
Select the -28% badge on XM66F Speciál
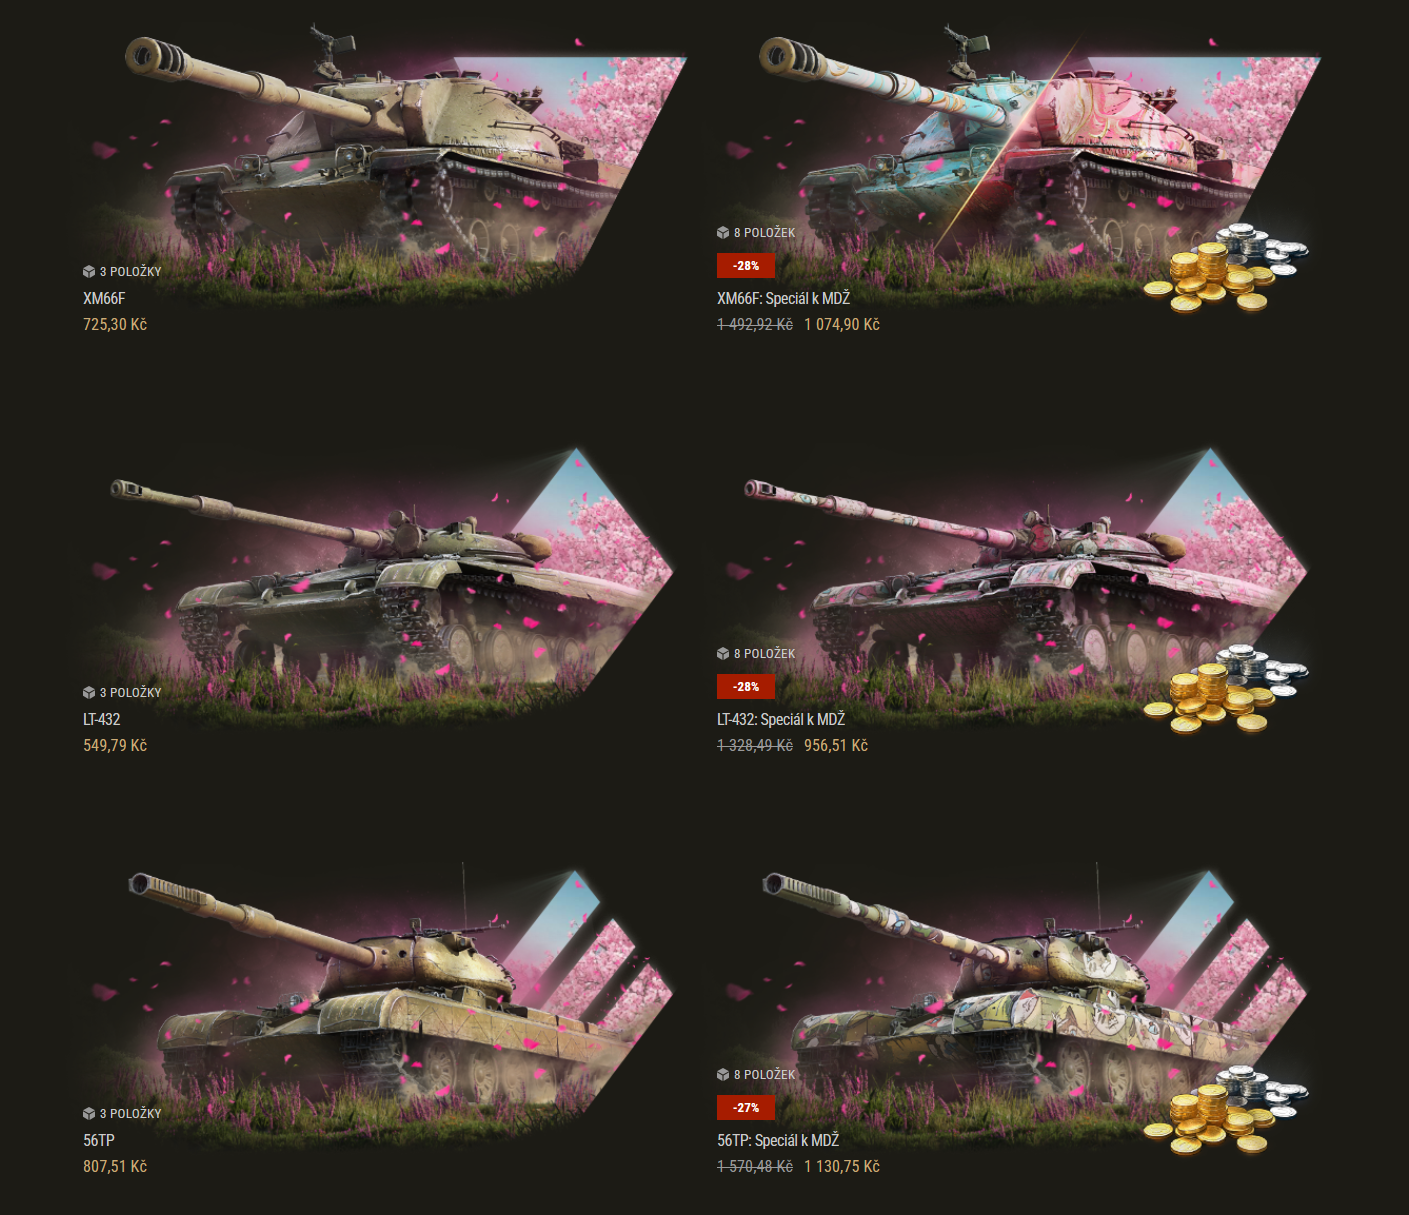pyautogui.click(x=746, y=266)
